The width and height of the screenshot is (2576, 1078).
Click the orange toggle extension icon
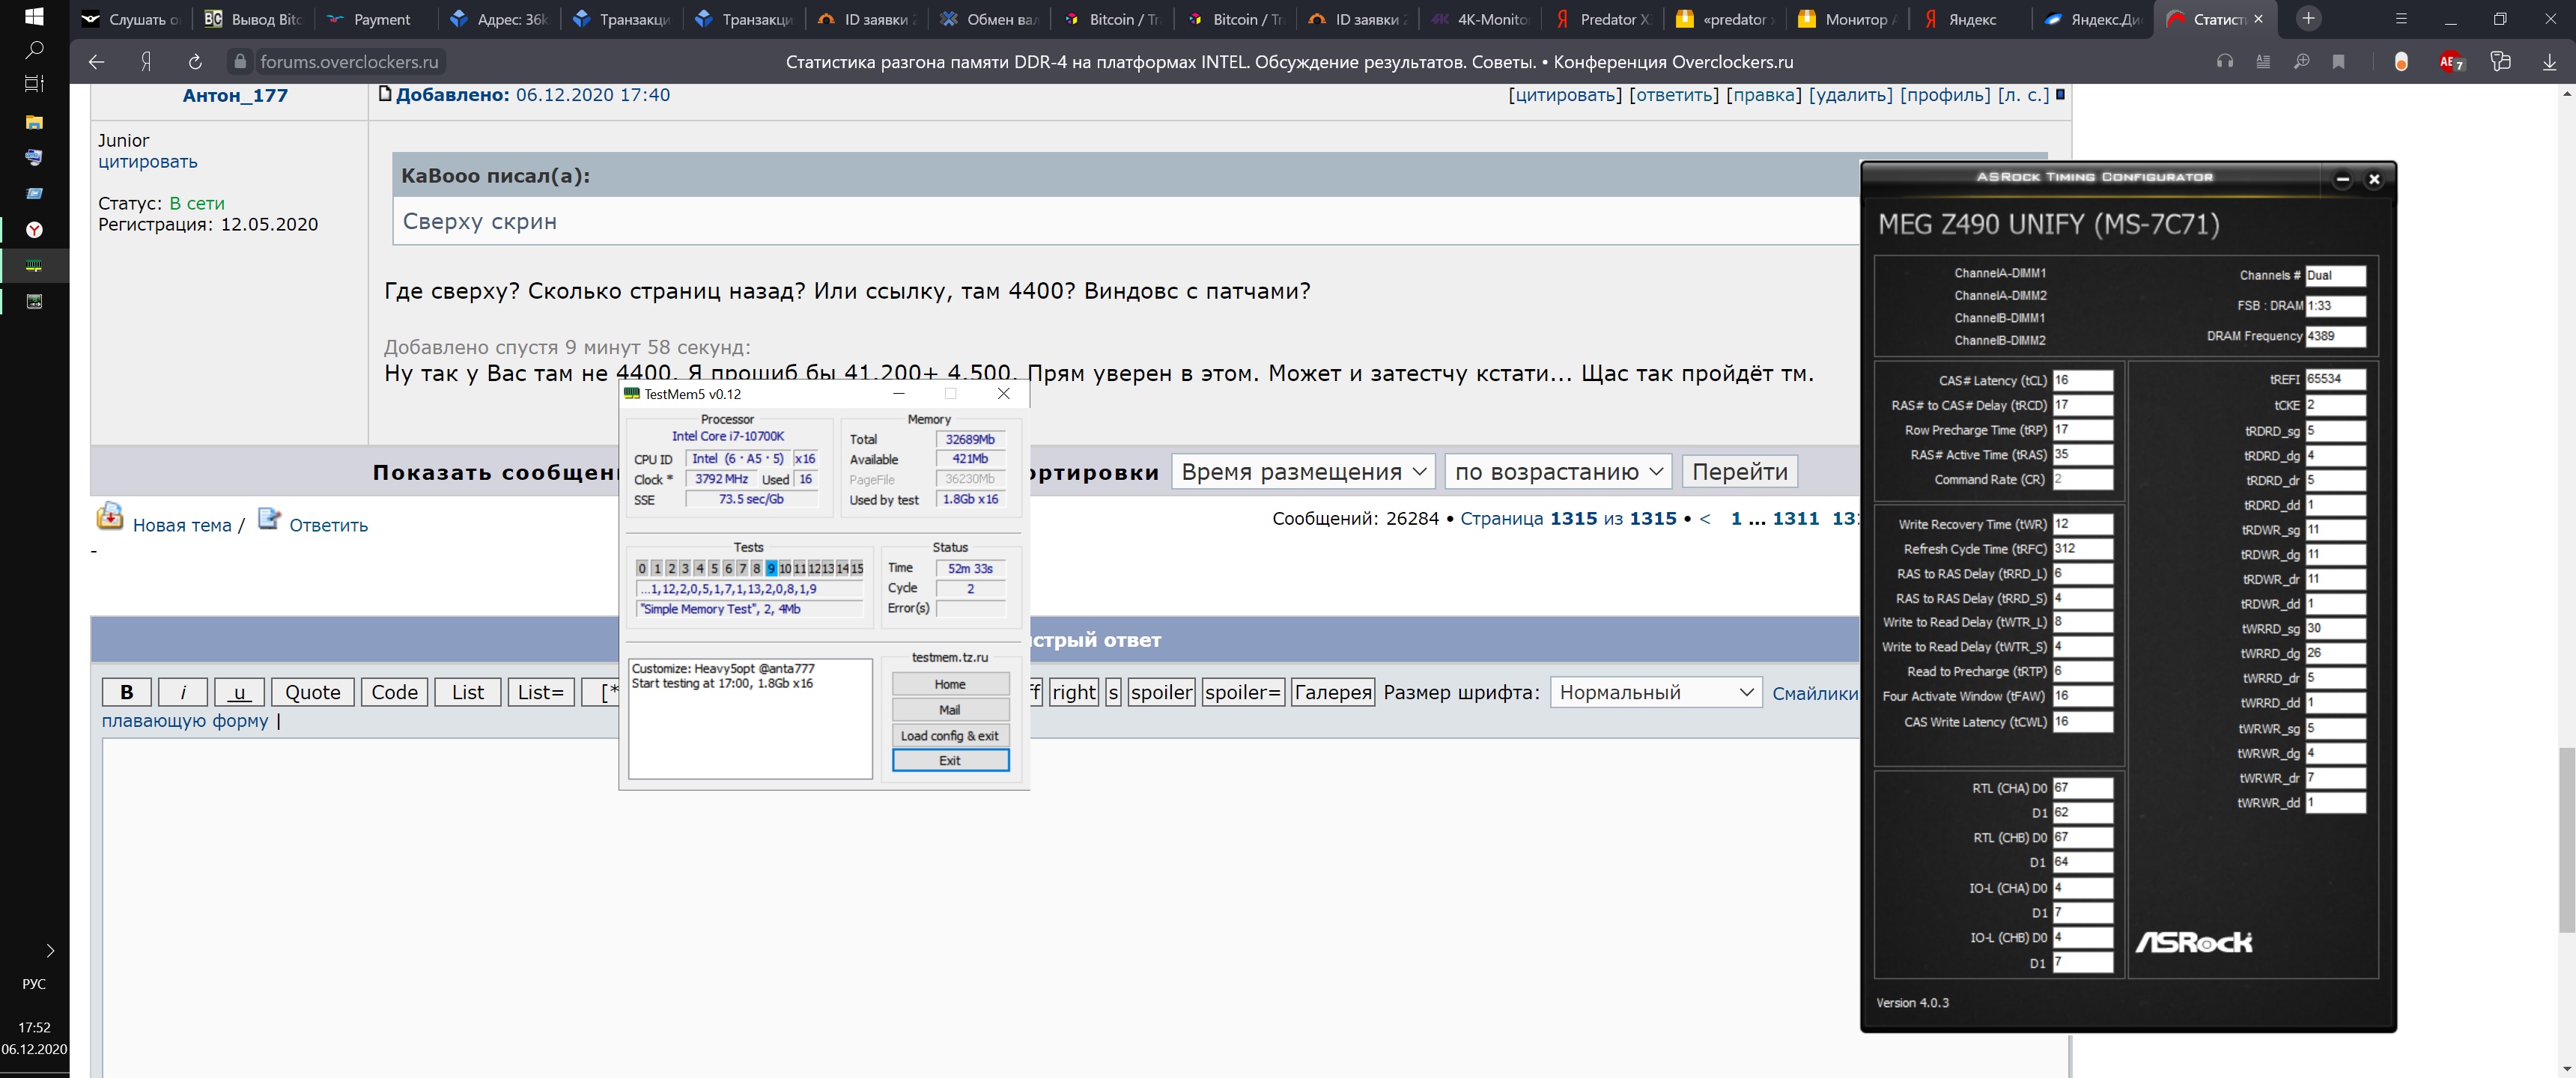pyautogui.click(x=2401, y=62)
